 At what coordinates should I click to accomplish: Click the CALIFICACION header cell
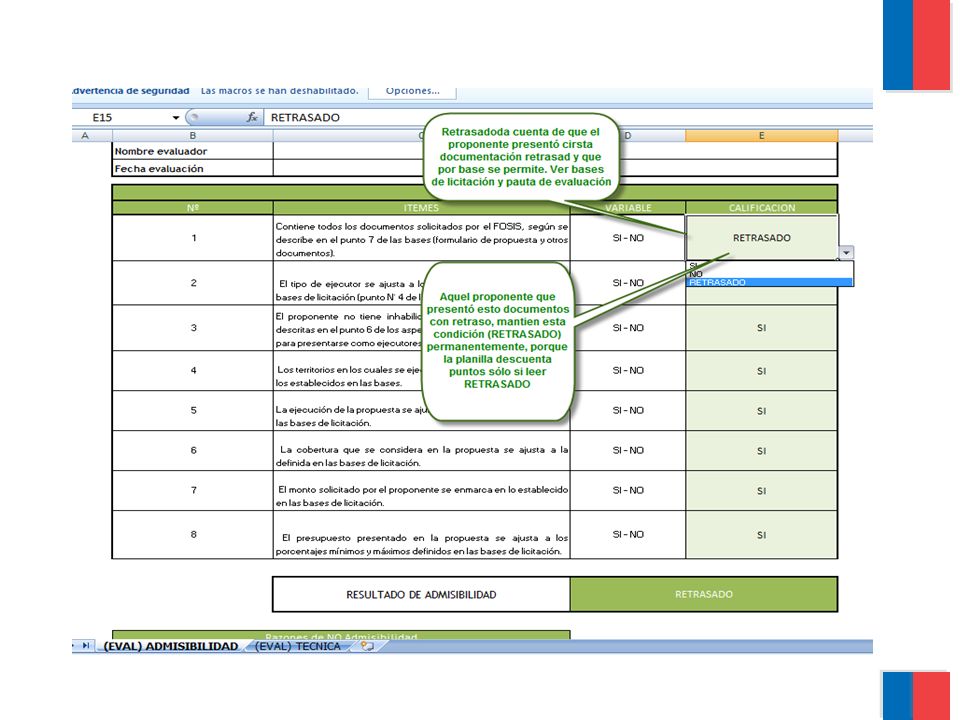761,208
